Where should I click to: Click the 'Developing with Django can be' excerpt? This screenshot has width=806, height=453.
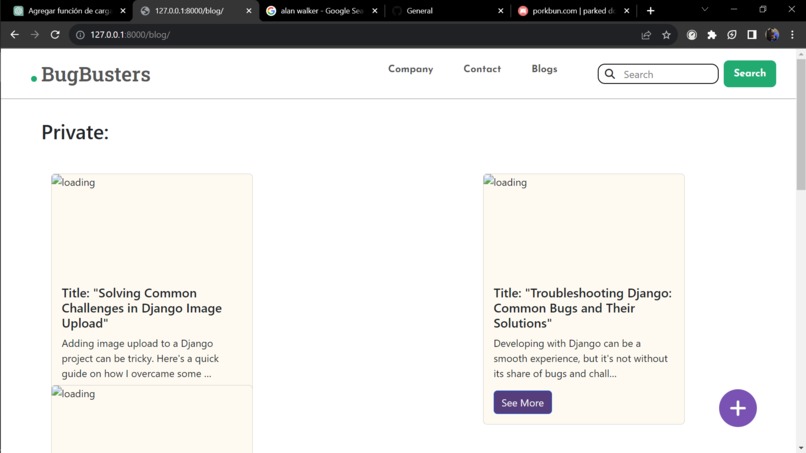[580, 358]
